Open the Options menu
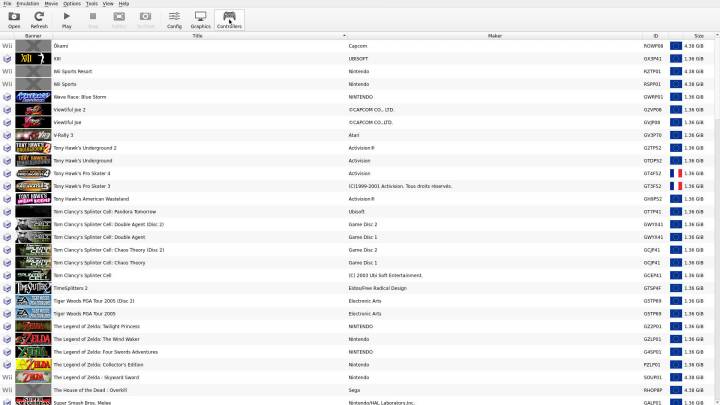The height and width of the screenshot is (405, 720). [x=72, y=4]
